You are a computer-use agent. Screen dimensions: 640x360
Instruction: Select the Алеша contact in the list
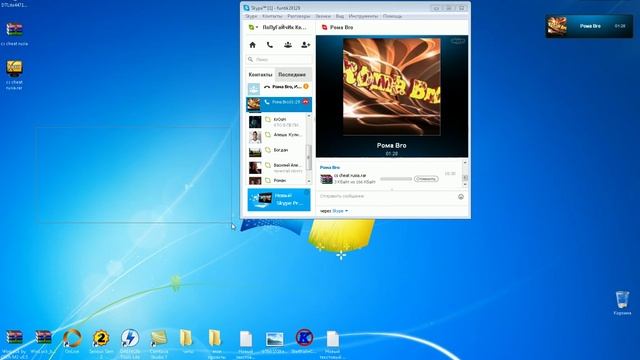coord(276,136)
